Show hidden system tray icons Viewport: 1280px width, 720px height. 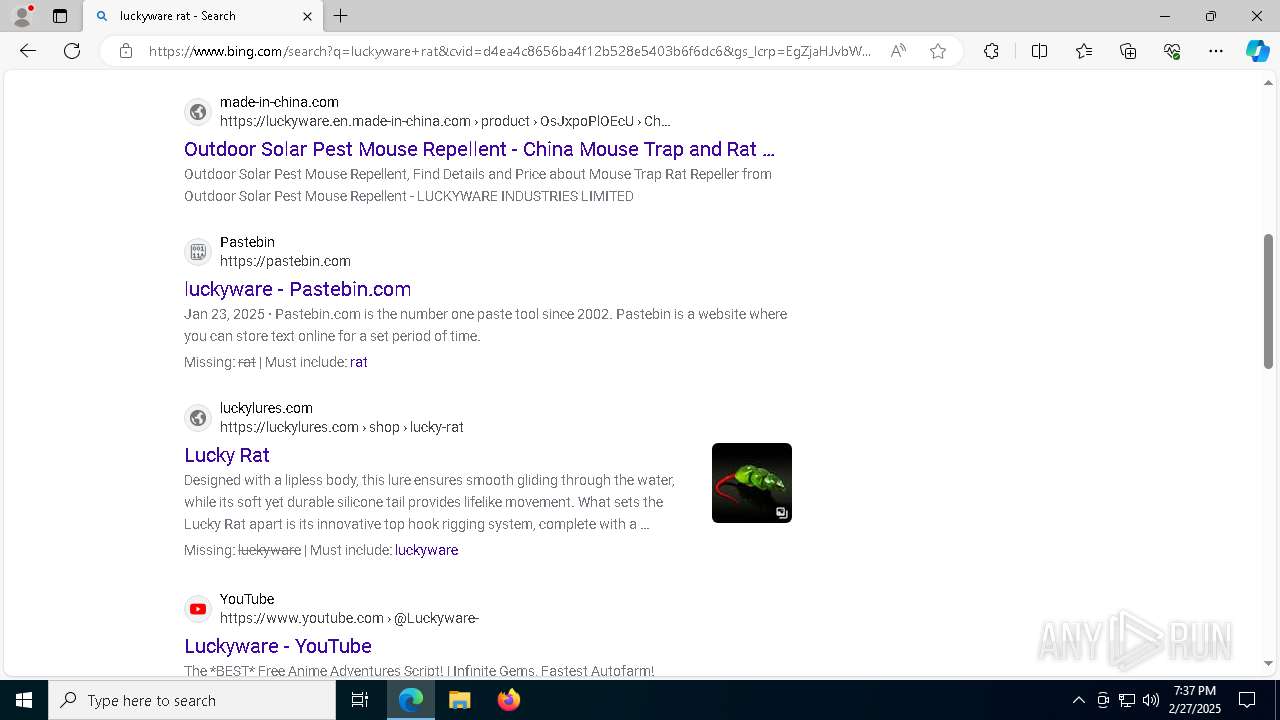coord(1078,700)
